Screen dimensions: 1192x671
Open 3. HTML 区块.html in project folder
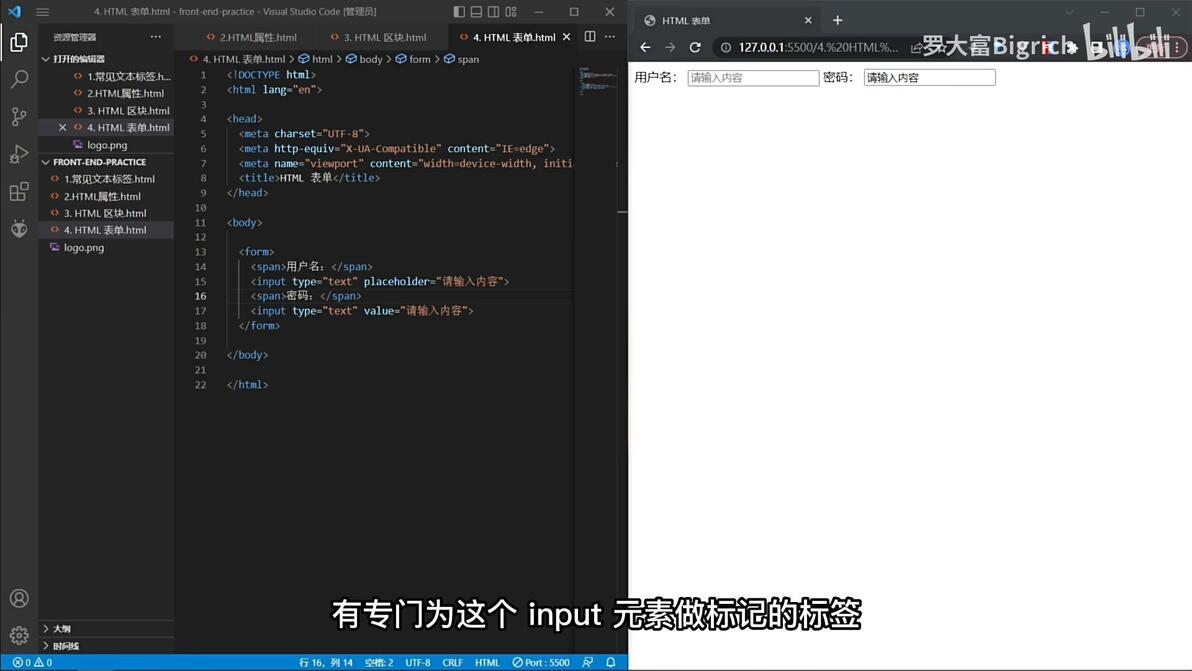(106, 214)
